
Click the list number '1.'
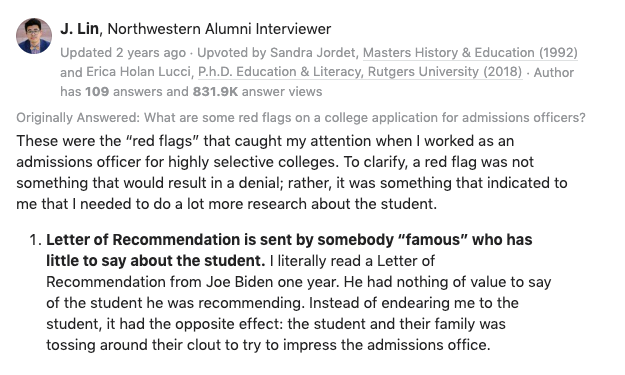(35, 240)
